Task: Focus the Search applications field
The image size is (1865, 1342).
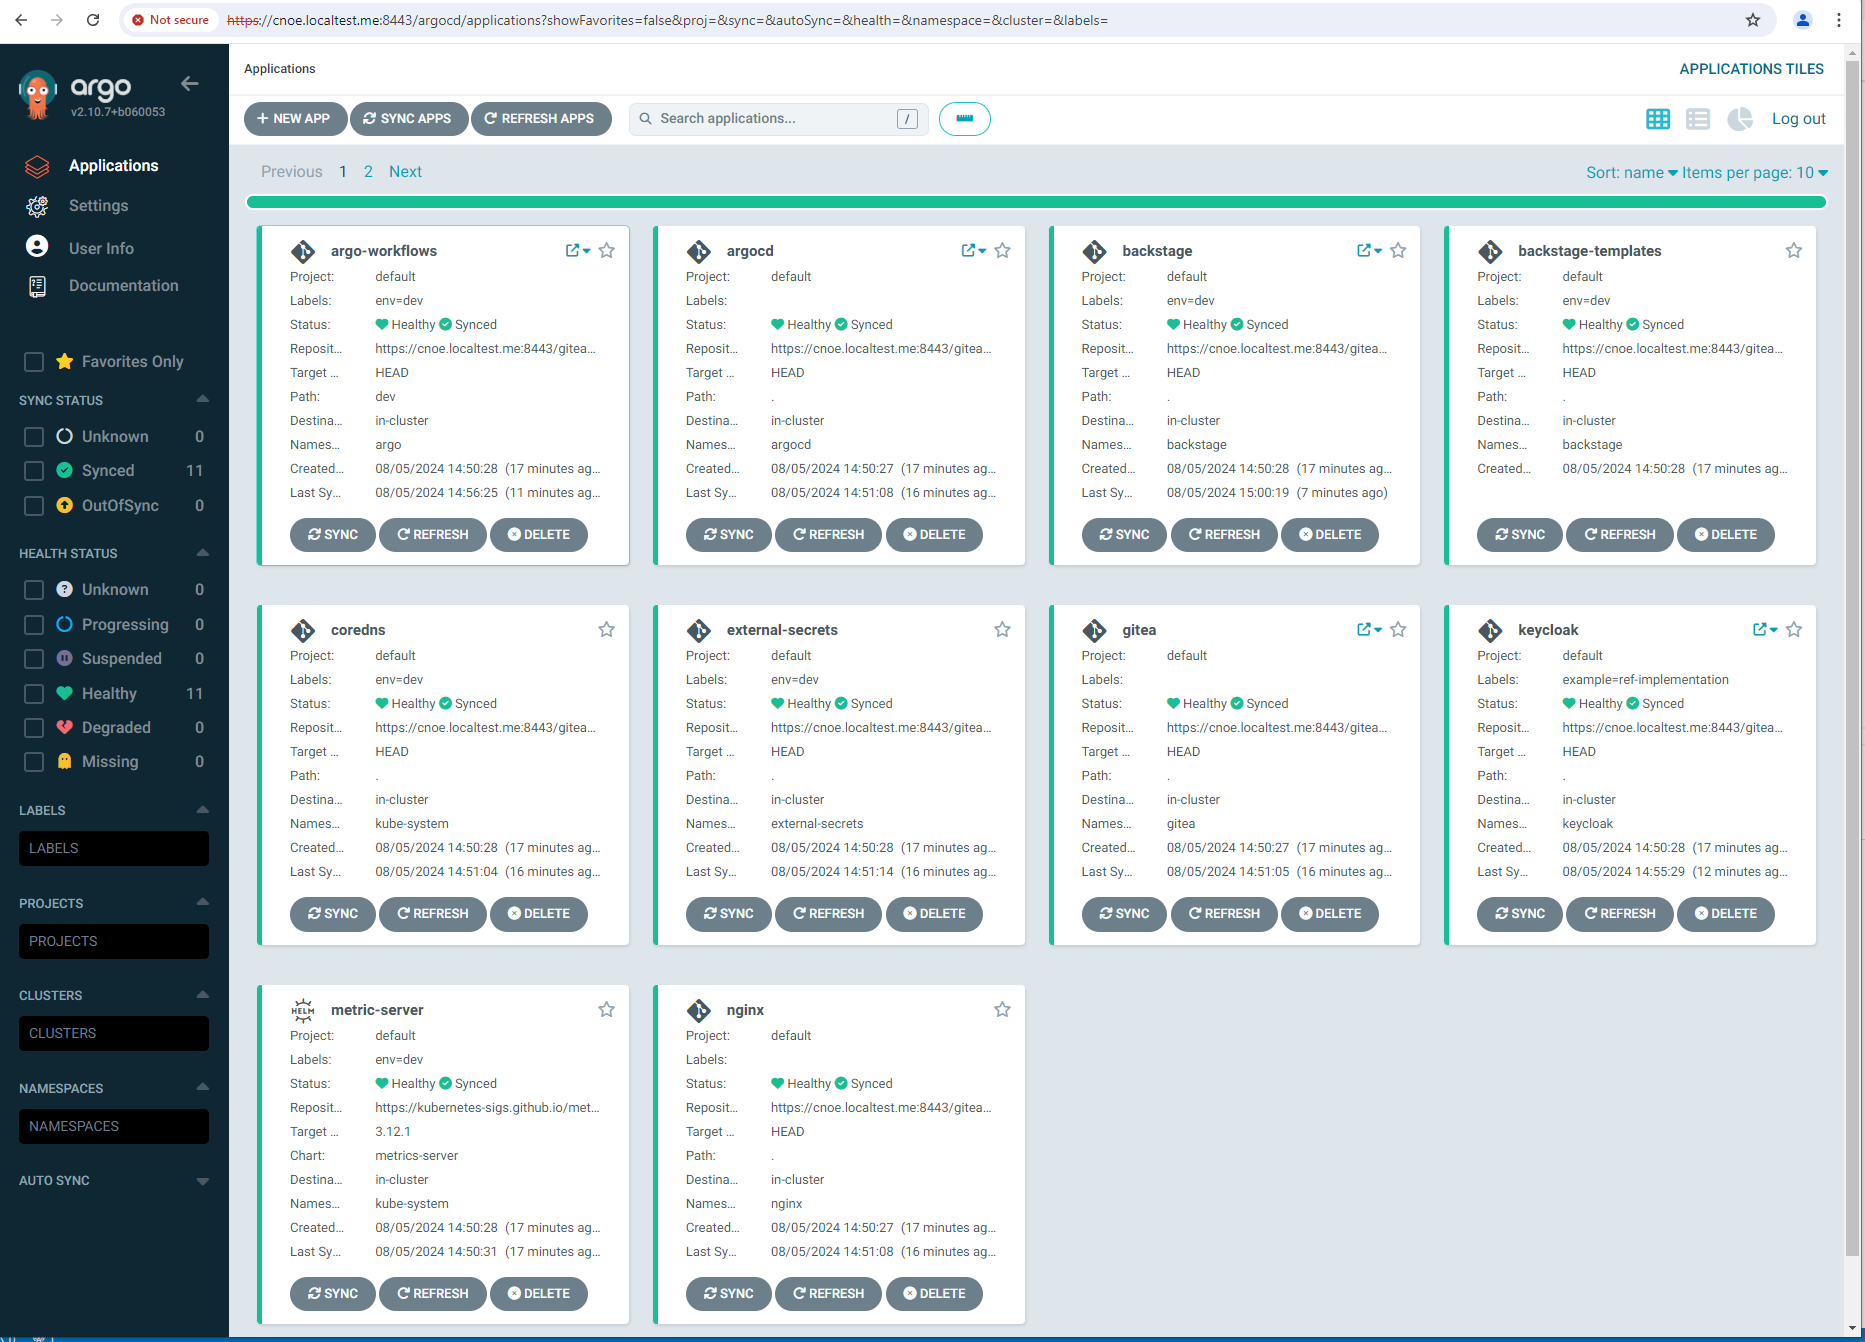Action: [x=775, y=119]
